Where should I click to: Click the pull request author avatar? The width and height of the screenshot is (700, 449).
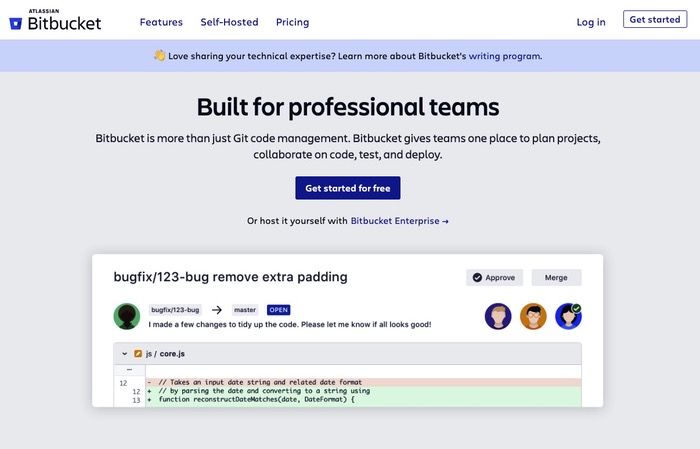click(x=127, y=316)
